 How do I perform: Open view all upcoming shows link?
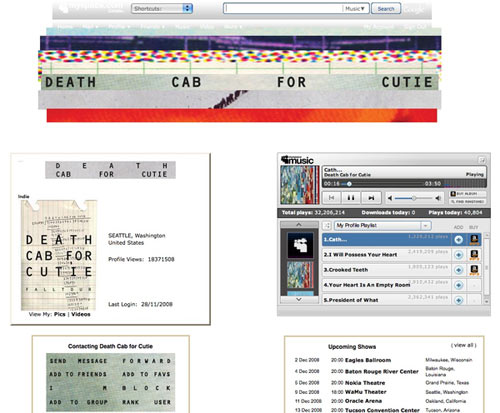click(x=464, y=345)
